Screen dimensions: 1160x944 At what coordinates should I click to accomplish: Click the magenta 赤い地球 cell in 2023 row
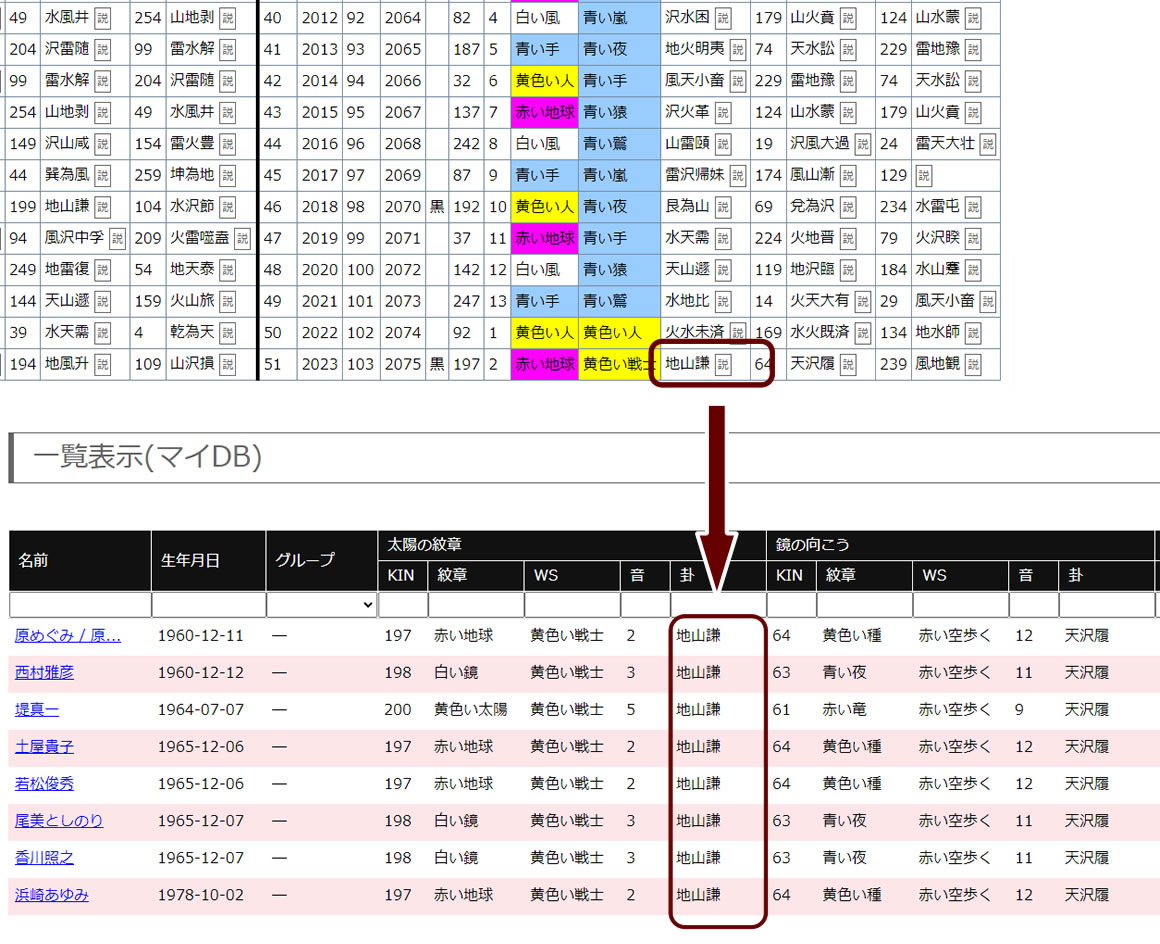click(544, 365)
